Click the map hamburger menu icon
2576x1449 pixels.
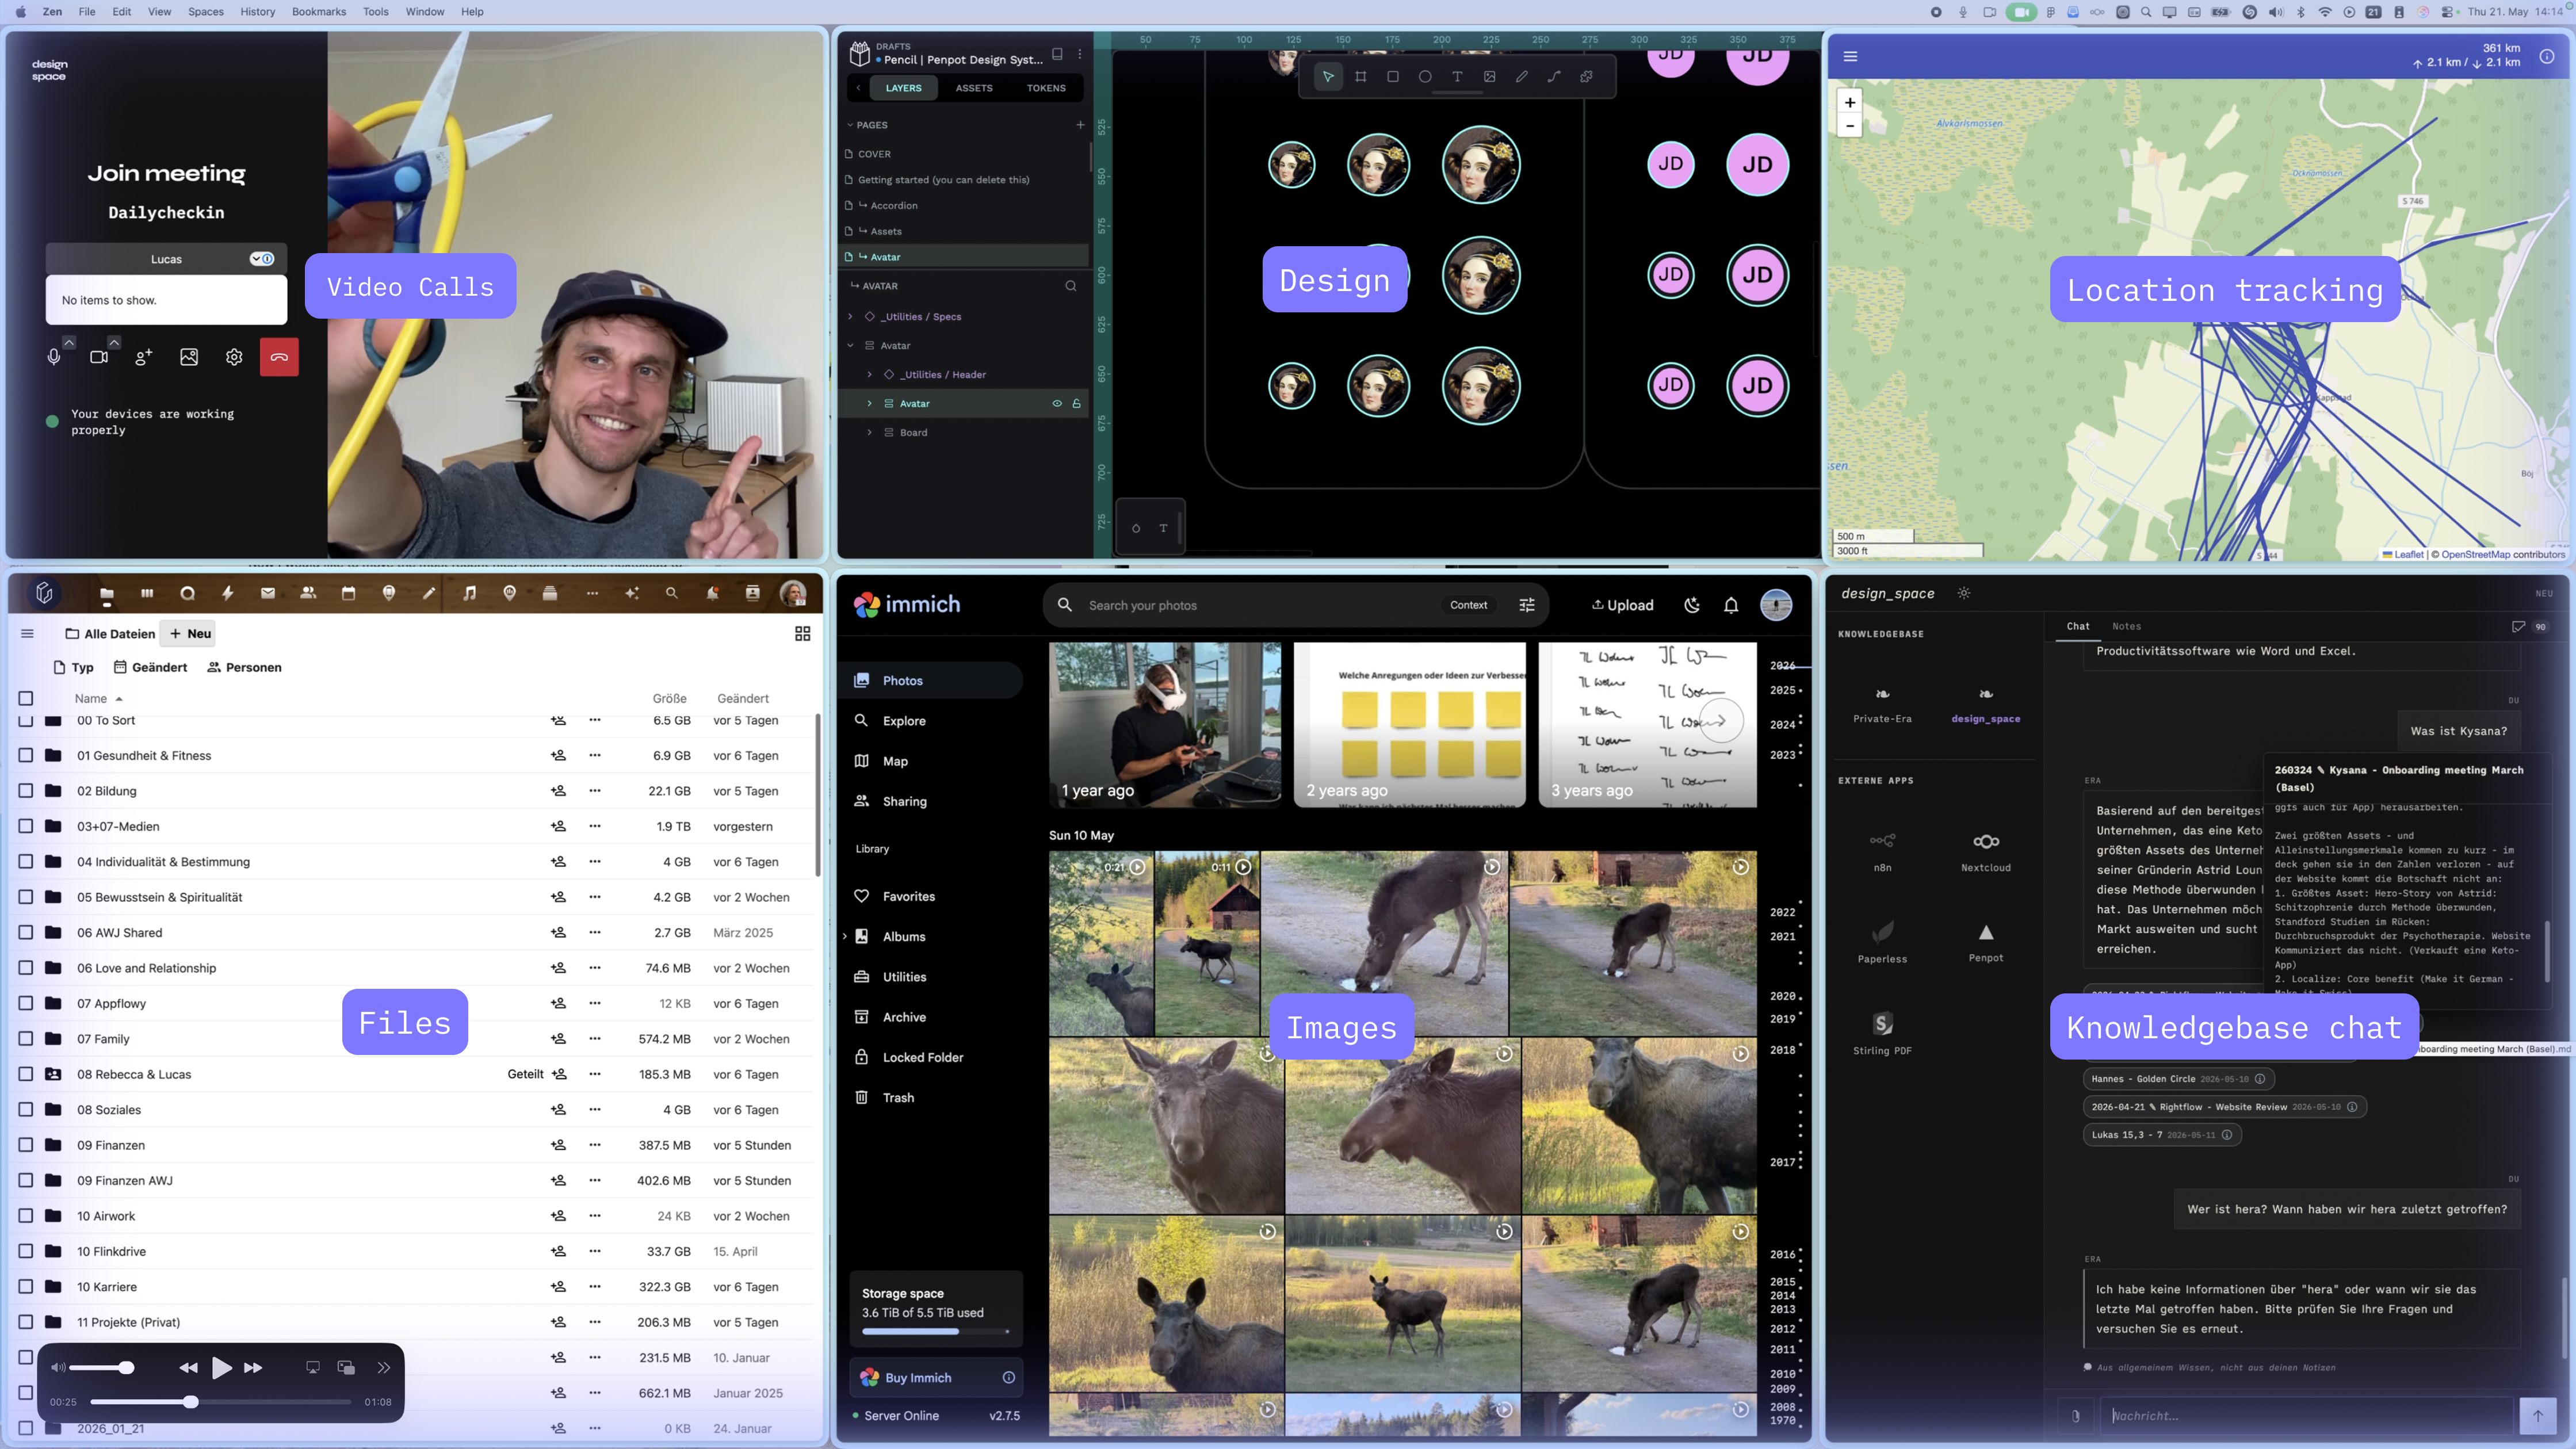1850,57
